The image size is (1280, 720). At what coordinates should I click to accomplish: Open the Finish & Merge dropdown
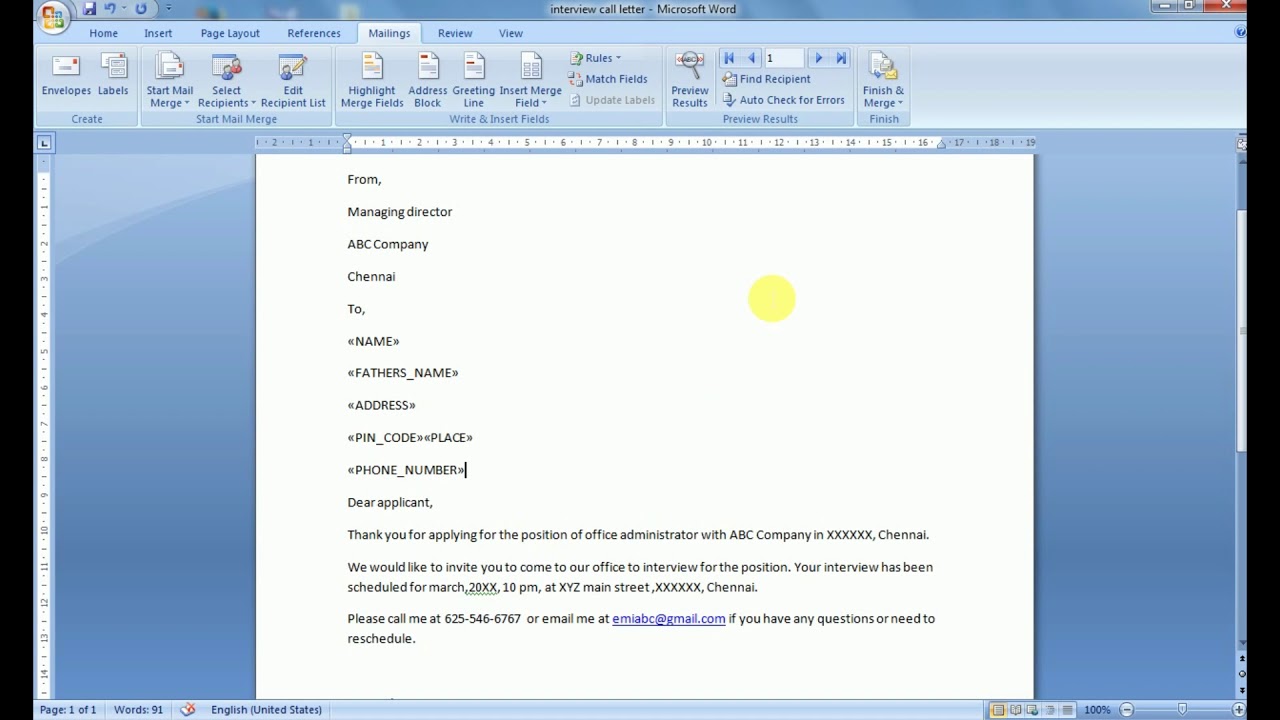pyautogui.click(x=883, y=80)
